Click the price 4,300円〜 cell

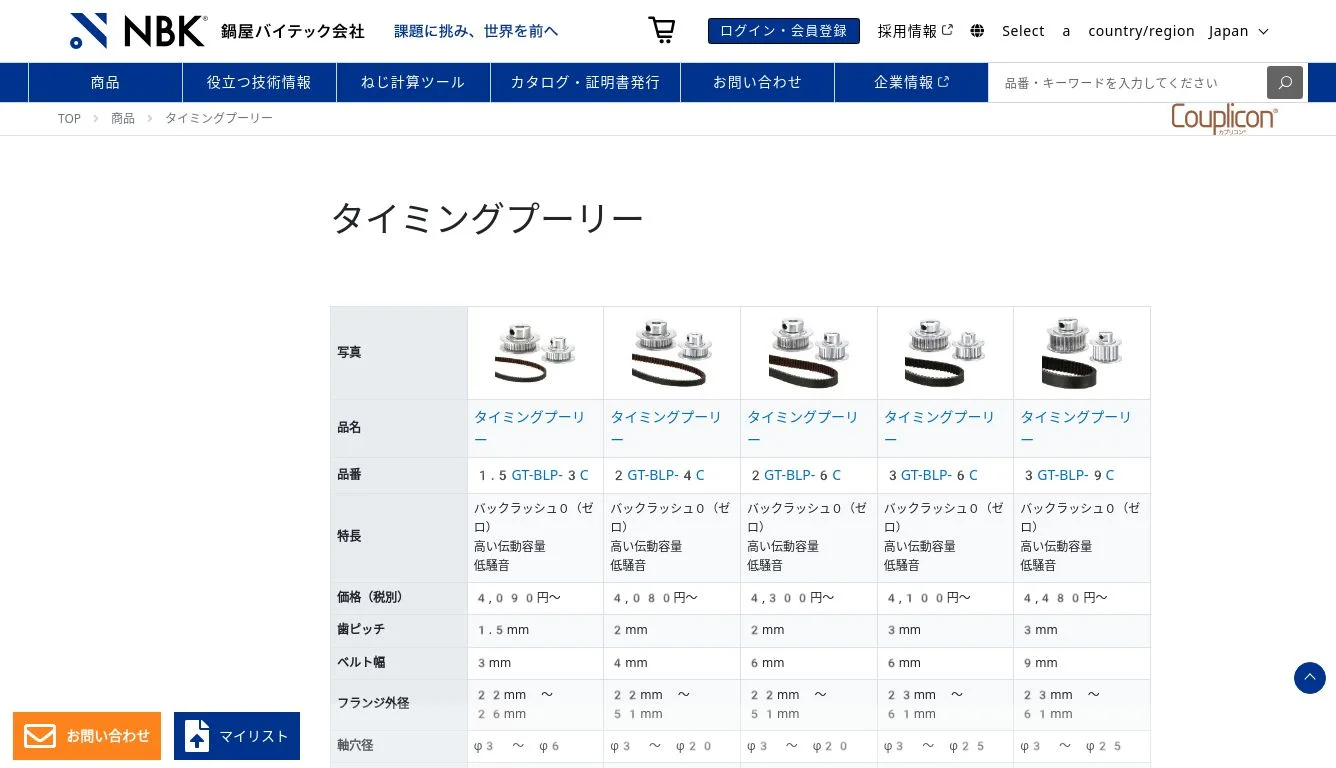pos(809,598)
